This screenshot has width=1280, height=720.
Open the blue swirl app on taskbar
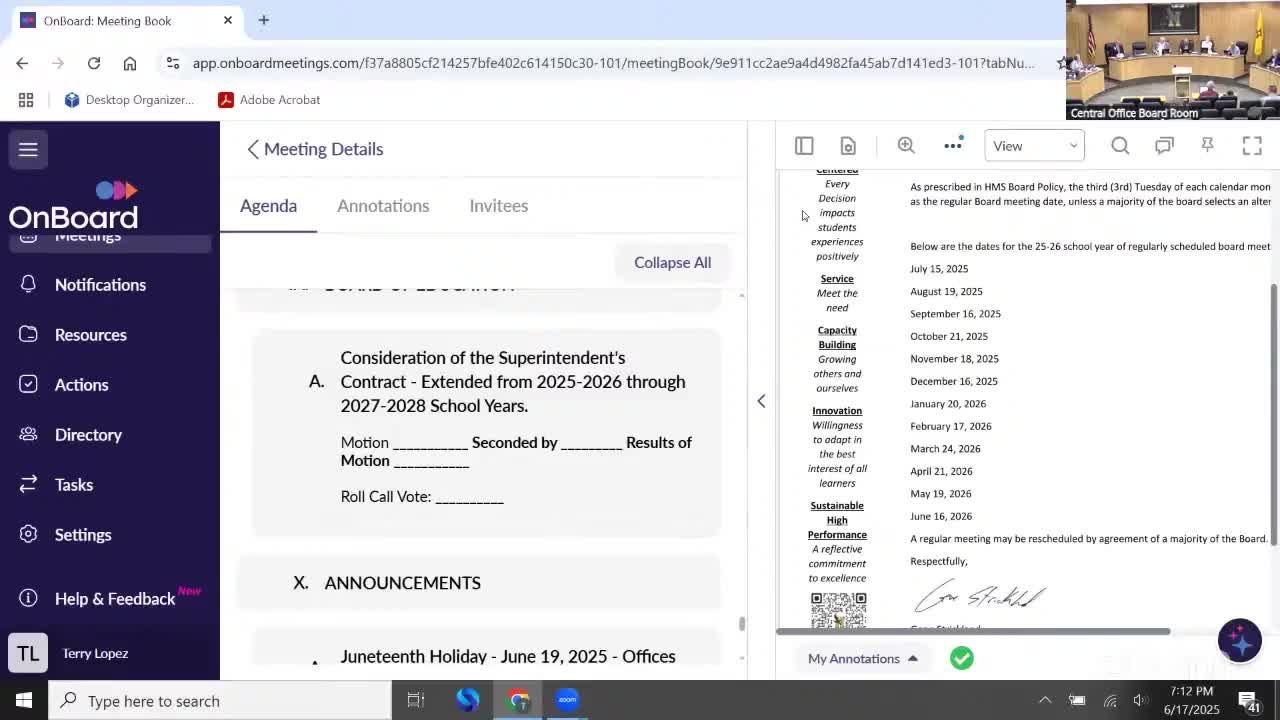click(467, 700)
